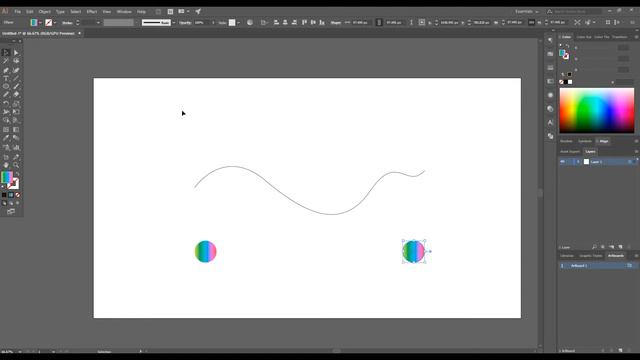Select the Paintbrush tool
The width and height of the screenshot is (640, 360).
point(16,87)
